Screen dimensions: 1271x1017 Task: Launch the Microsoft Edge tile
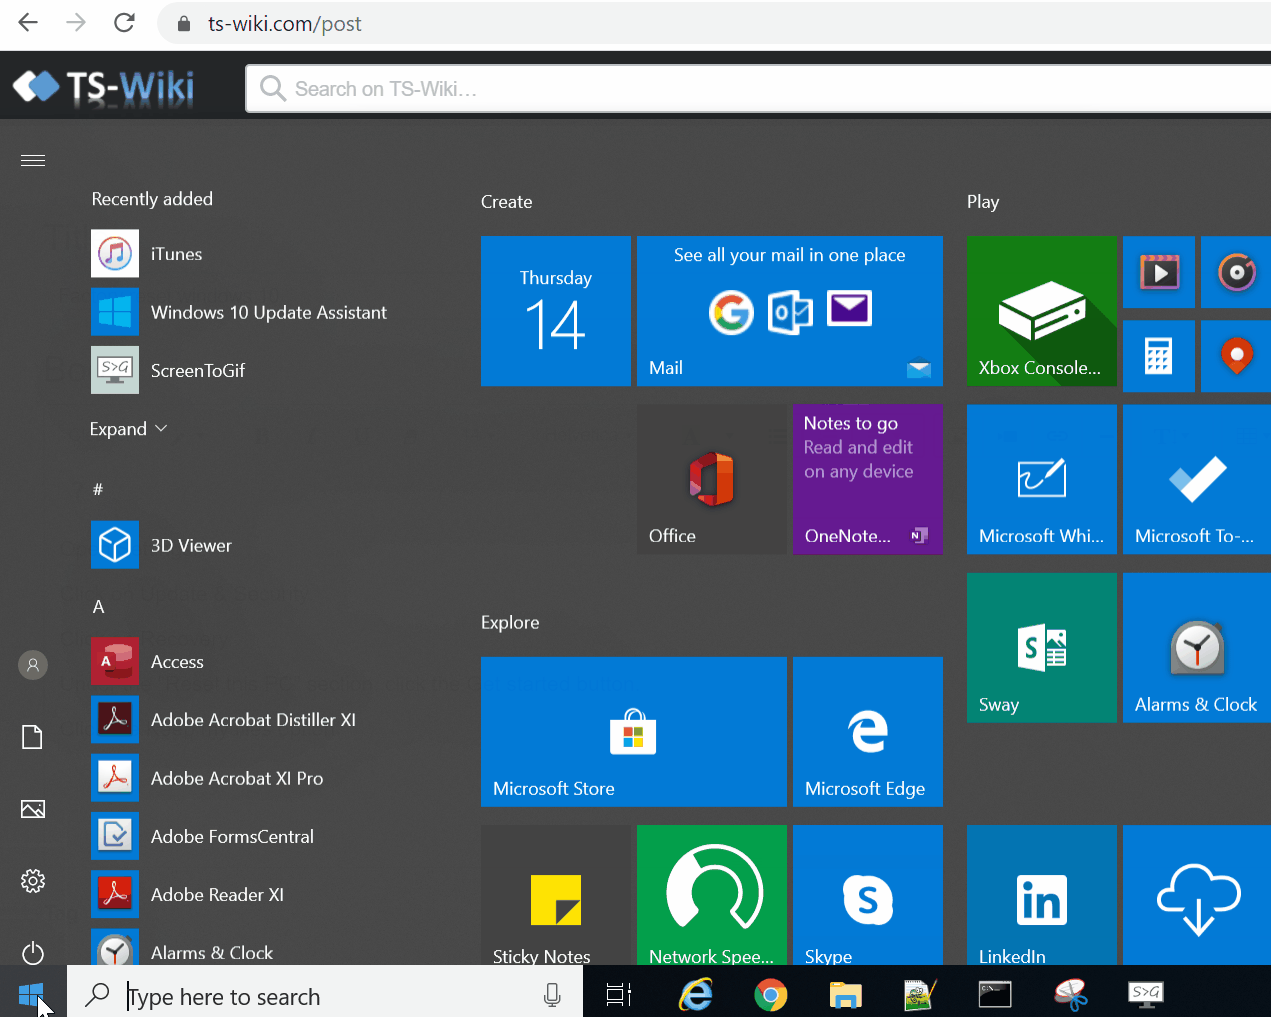[868, 732]
